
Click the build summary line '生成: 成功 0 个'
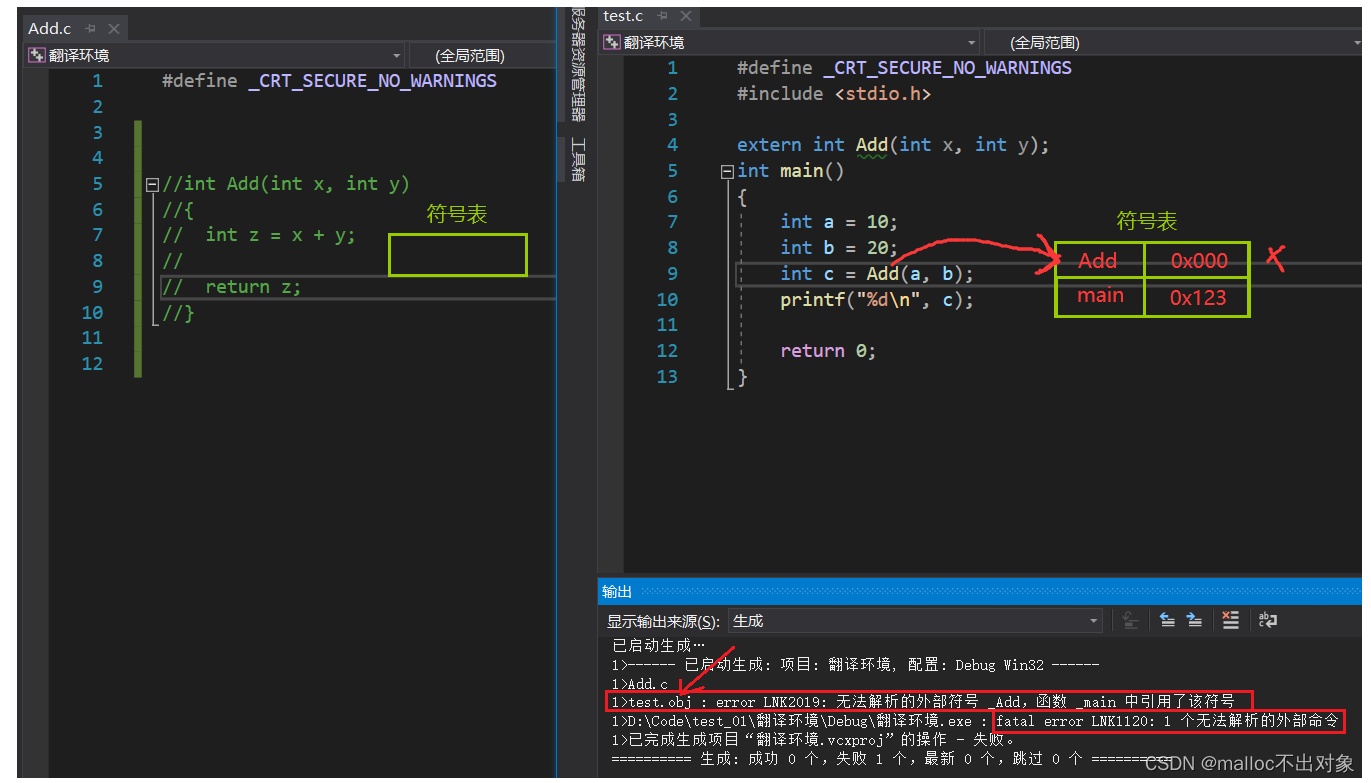pyautogui.click(x=890, y=759)
